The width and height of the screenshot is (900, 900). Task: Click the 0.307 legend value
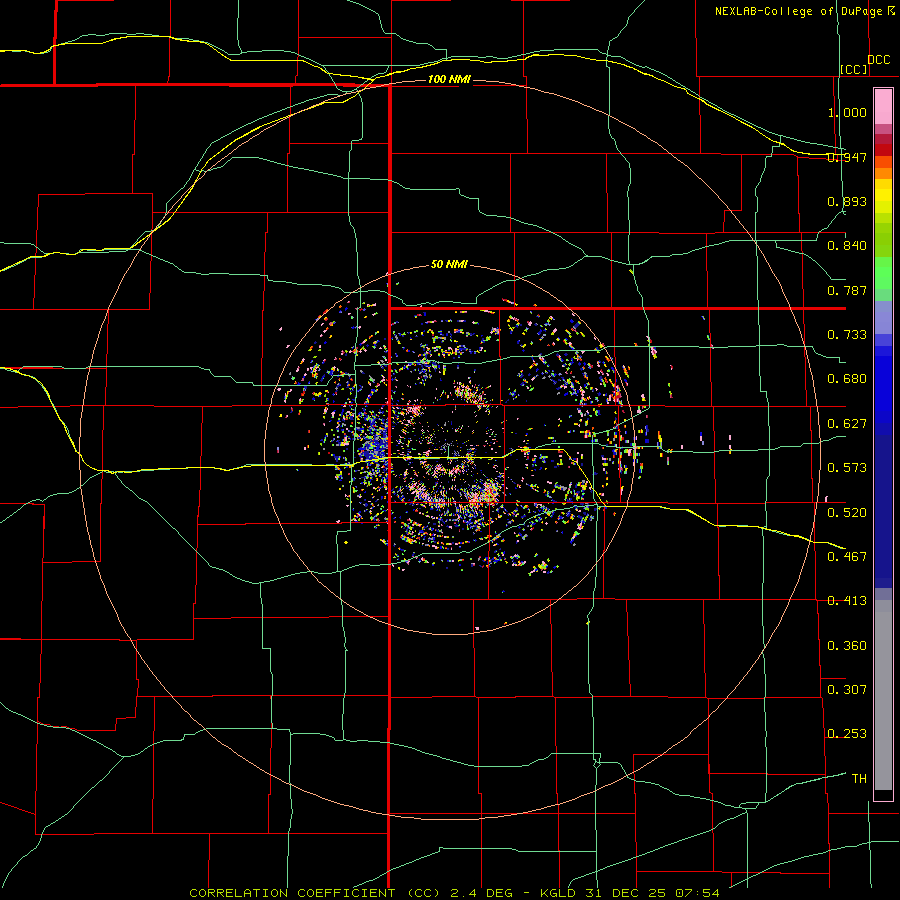pyautogui.click(x=847, y=690)
